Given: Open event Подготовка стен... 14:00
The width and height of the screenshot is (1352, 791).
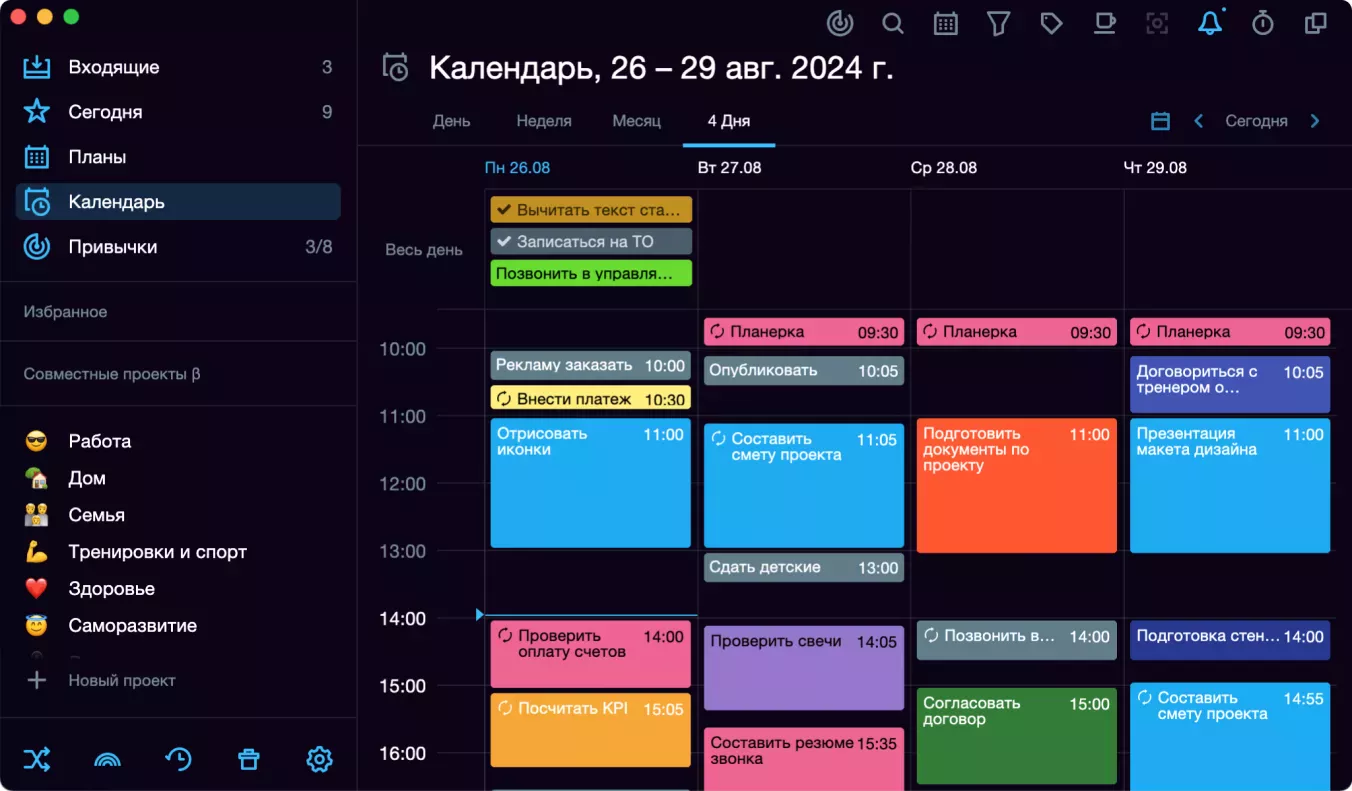Looking at the screenshot, I should tap(1230, 640).
